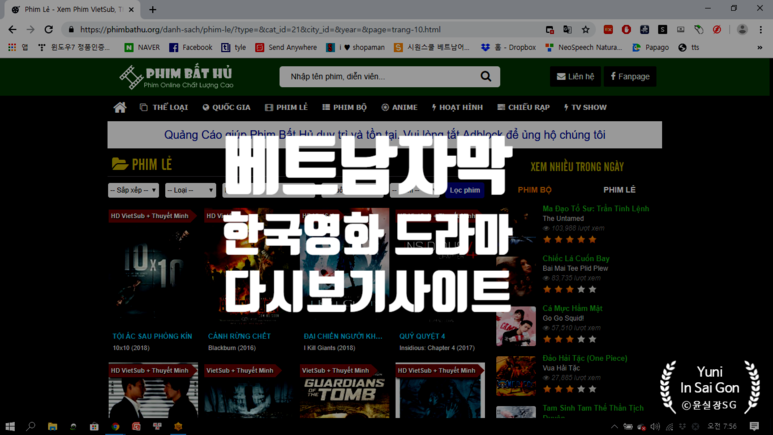Open the Send Anywhere bookmark
Viewport: 773px width, 435px height.
coord(286,47)
